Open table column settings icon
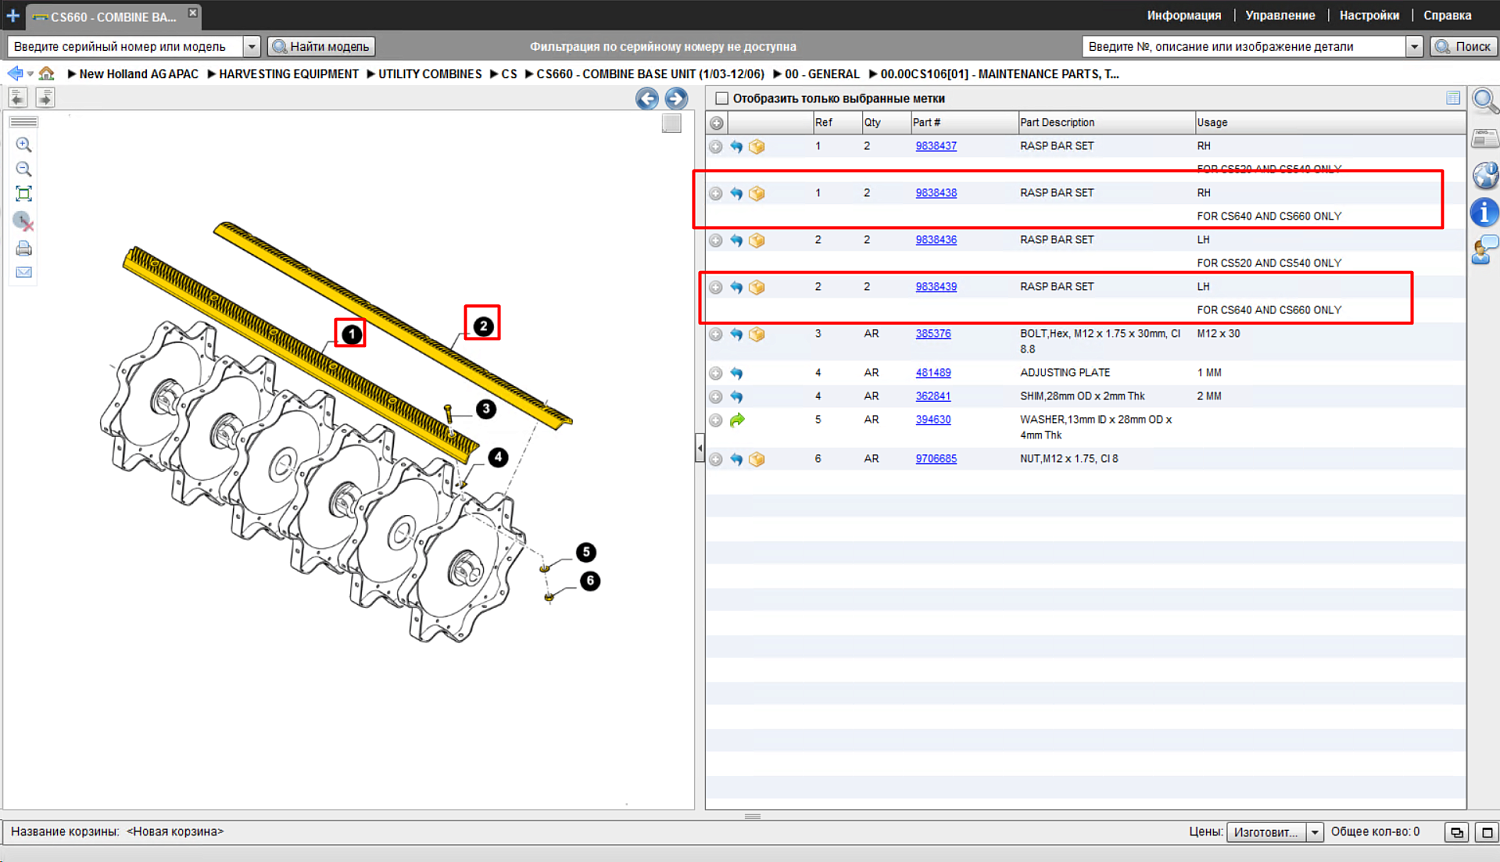The image size is (1500, 862). click(x=1453, y=98)
